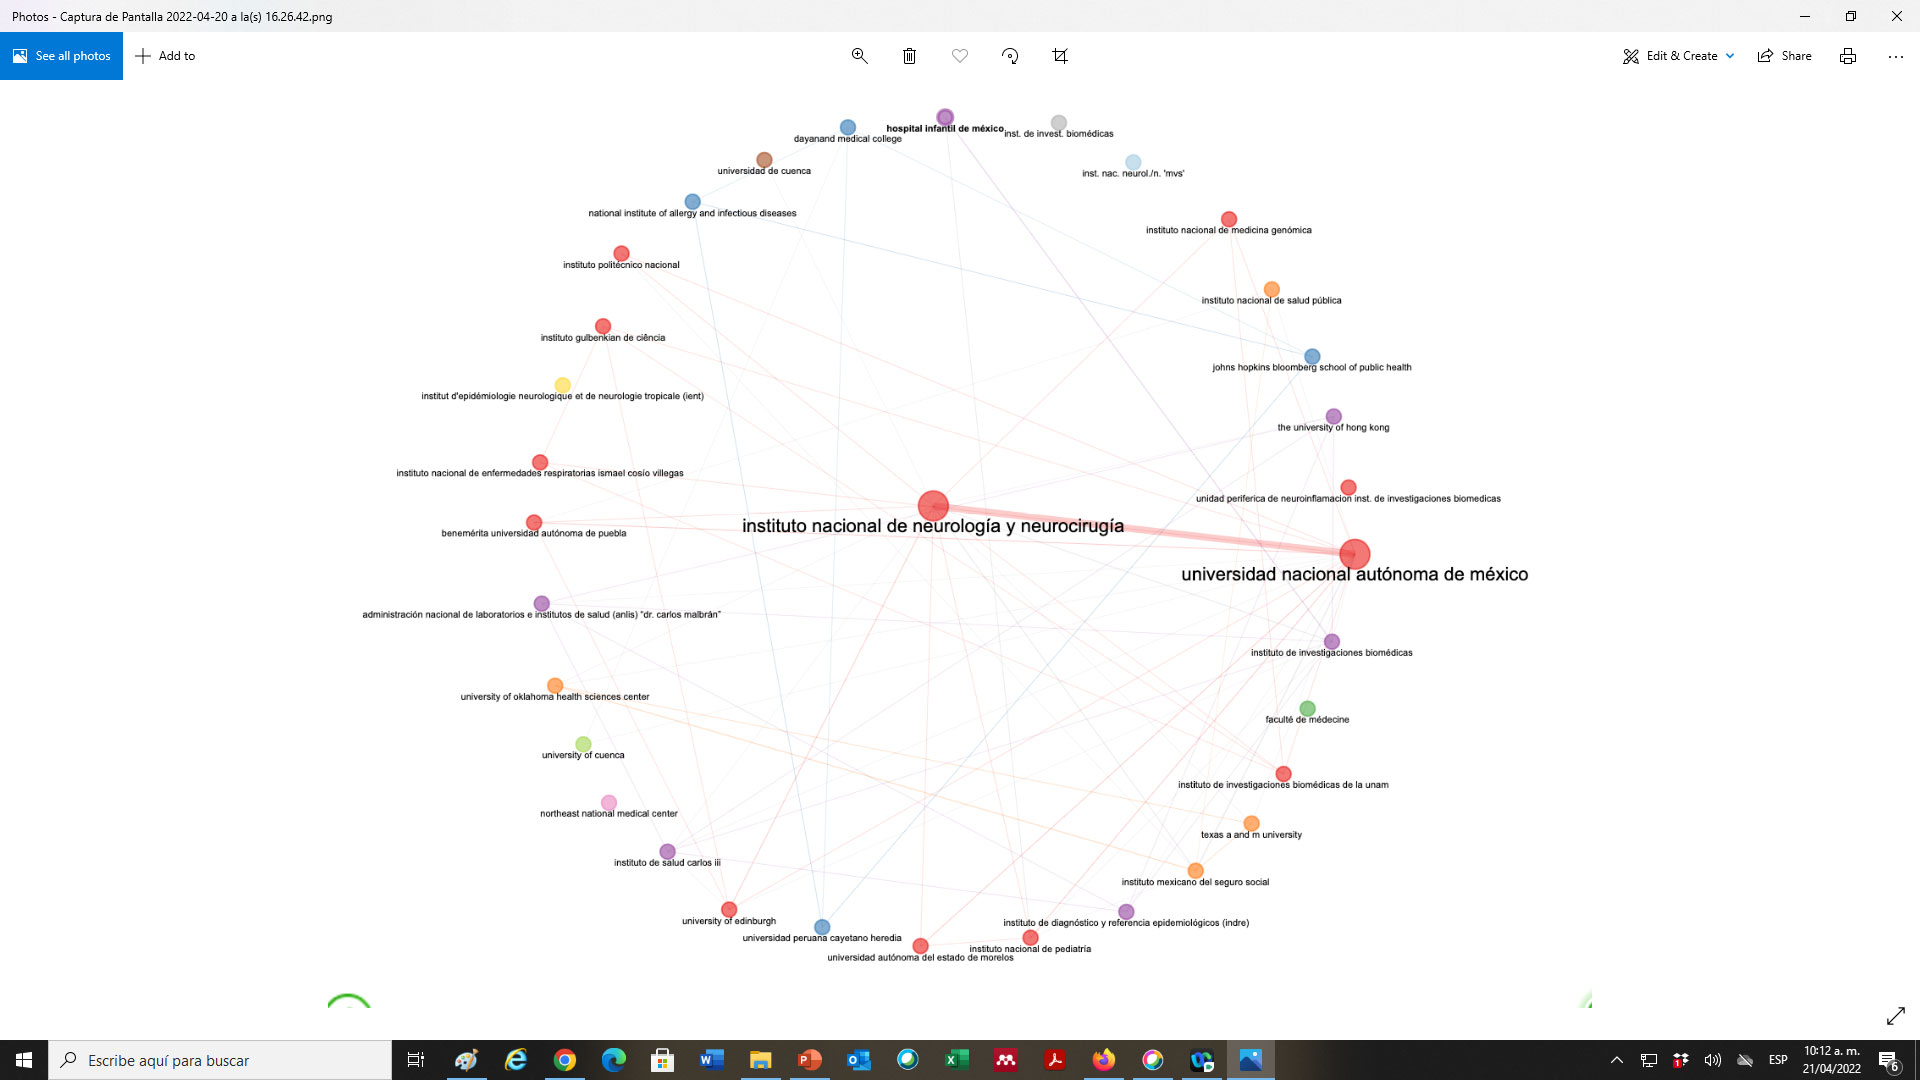Click 'instituto politécnico nacional' label
Screen dimensions: 1920x1080
(621, 265)
